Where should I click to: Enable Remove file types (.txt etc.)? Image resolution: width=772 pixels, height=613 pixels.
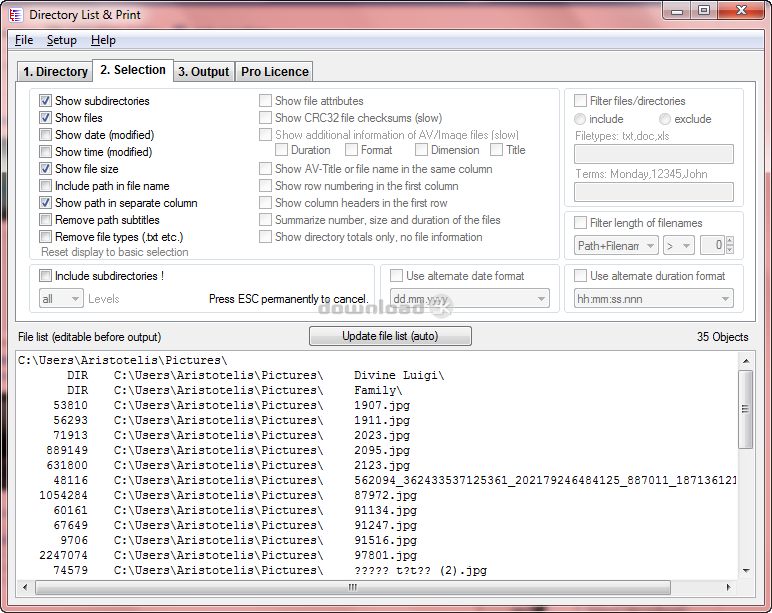[45, 237]
